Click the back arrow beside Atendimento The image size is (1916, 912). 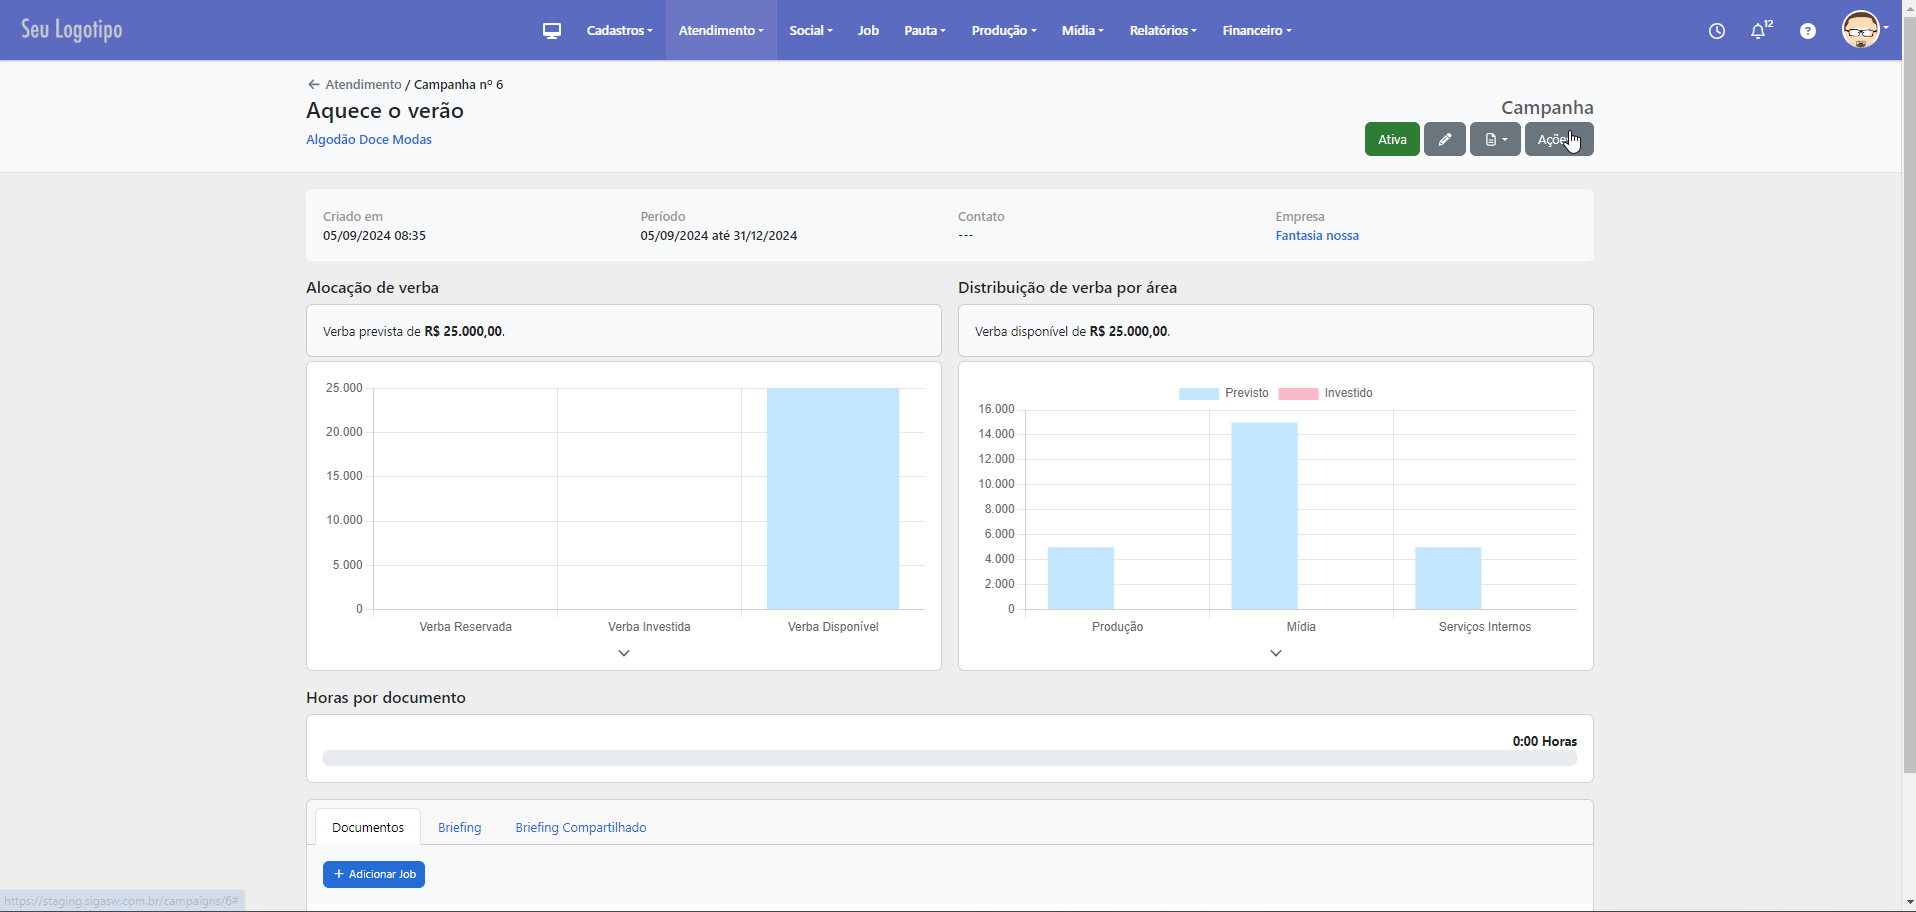click(x=313, y=85)
